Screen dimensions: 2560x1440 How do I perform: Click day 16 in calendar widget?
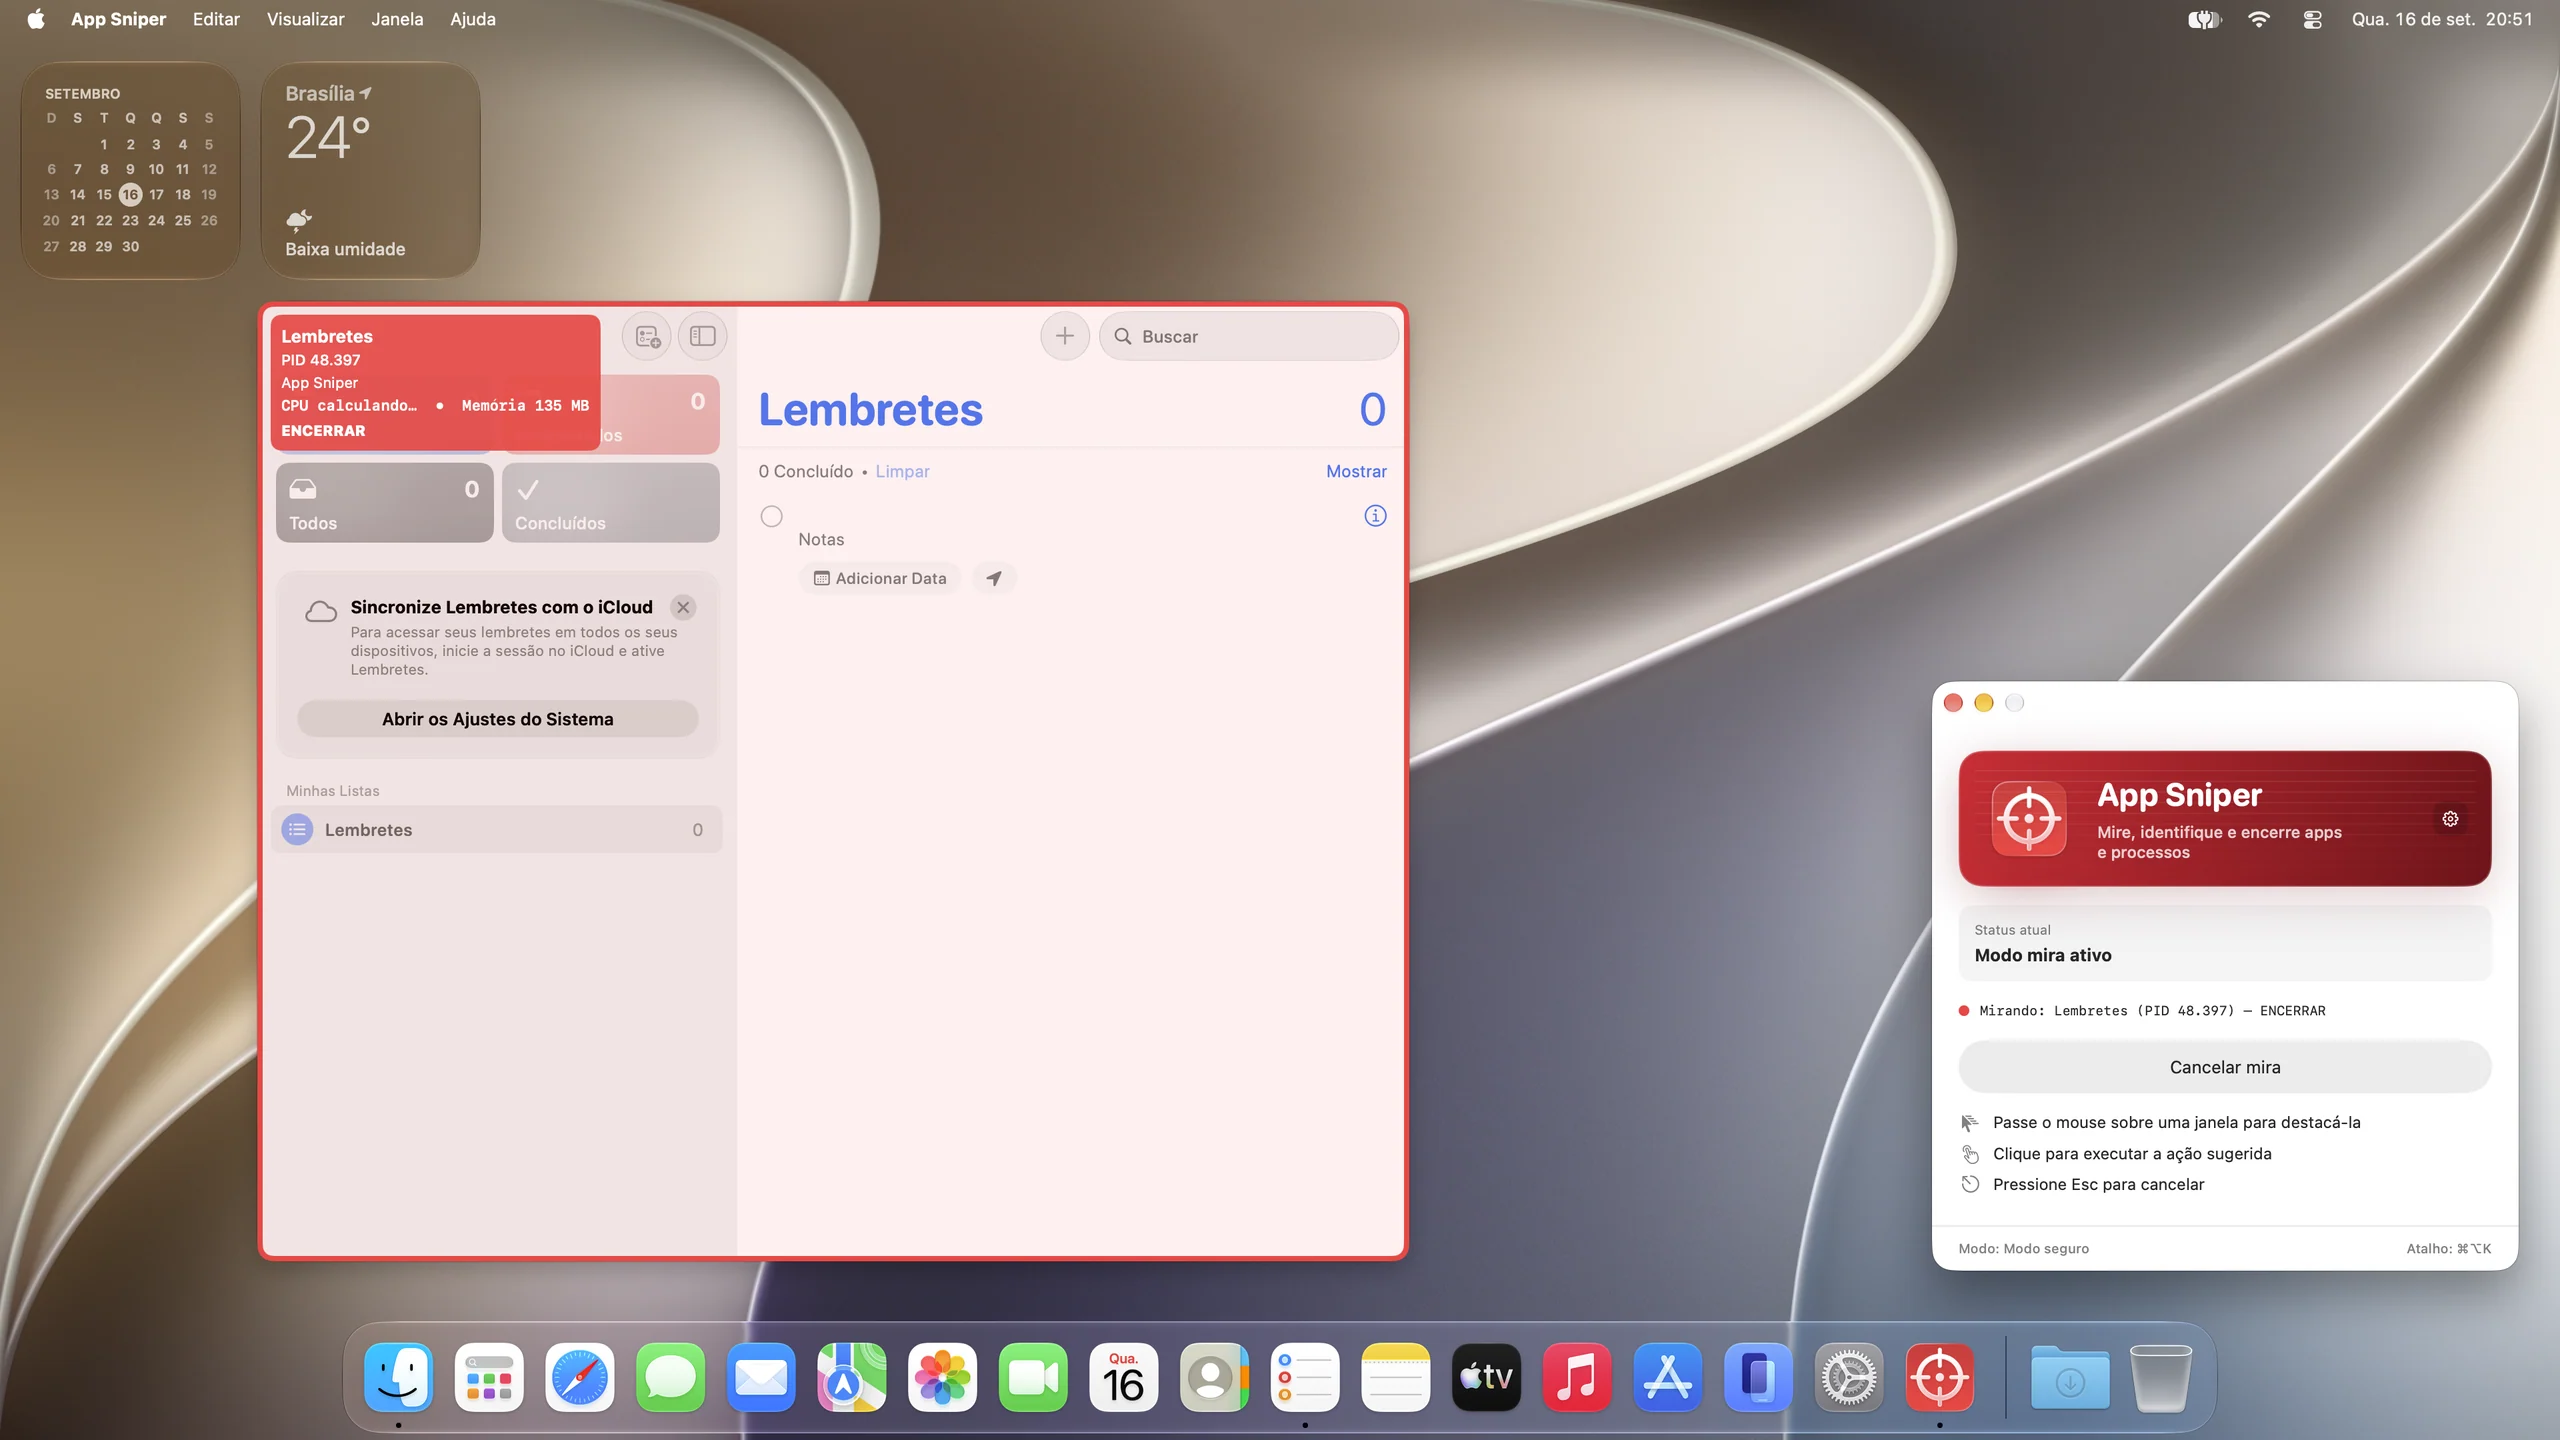(x=130, y=195)
